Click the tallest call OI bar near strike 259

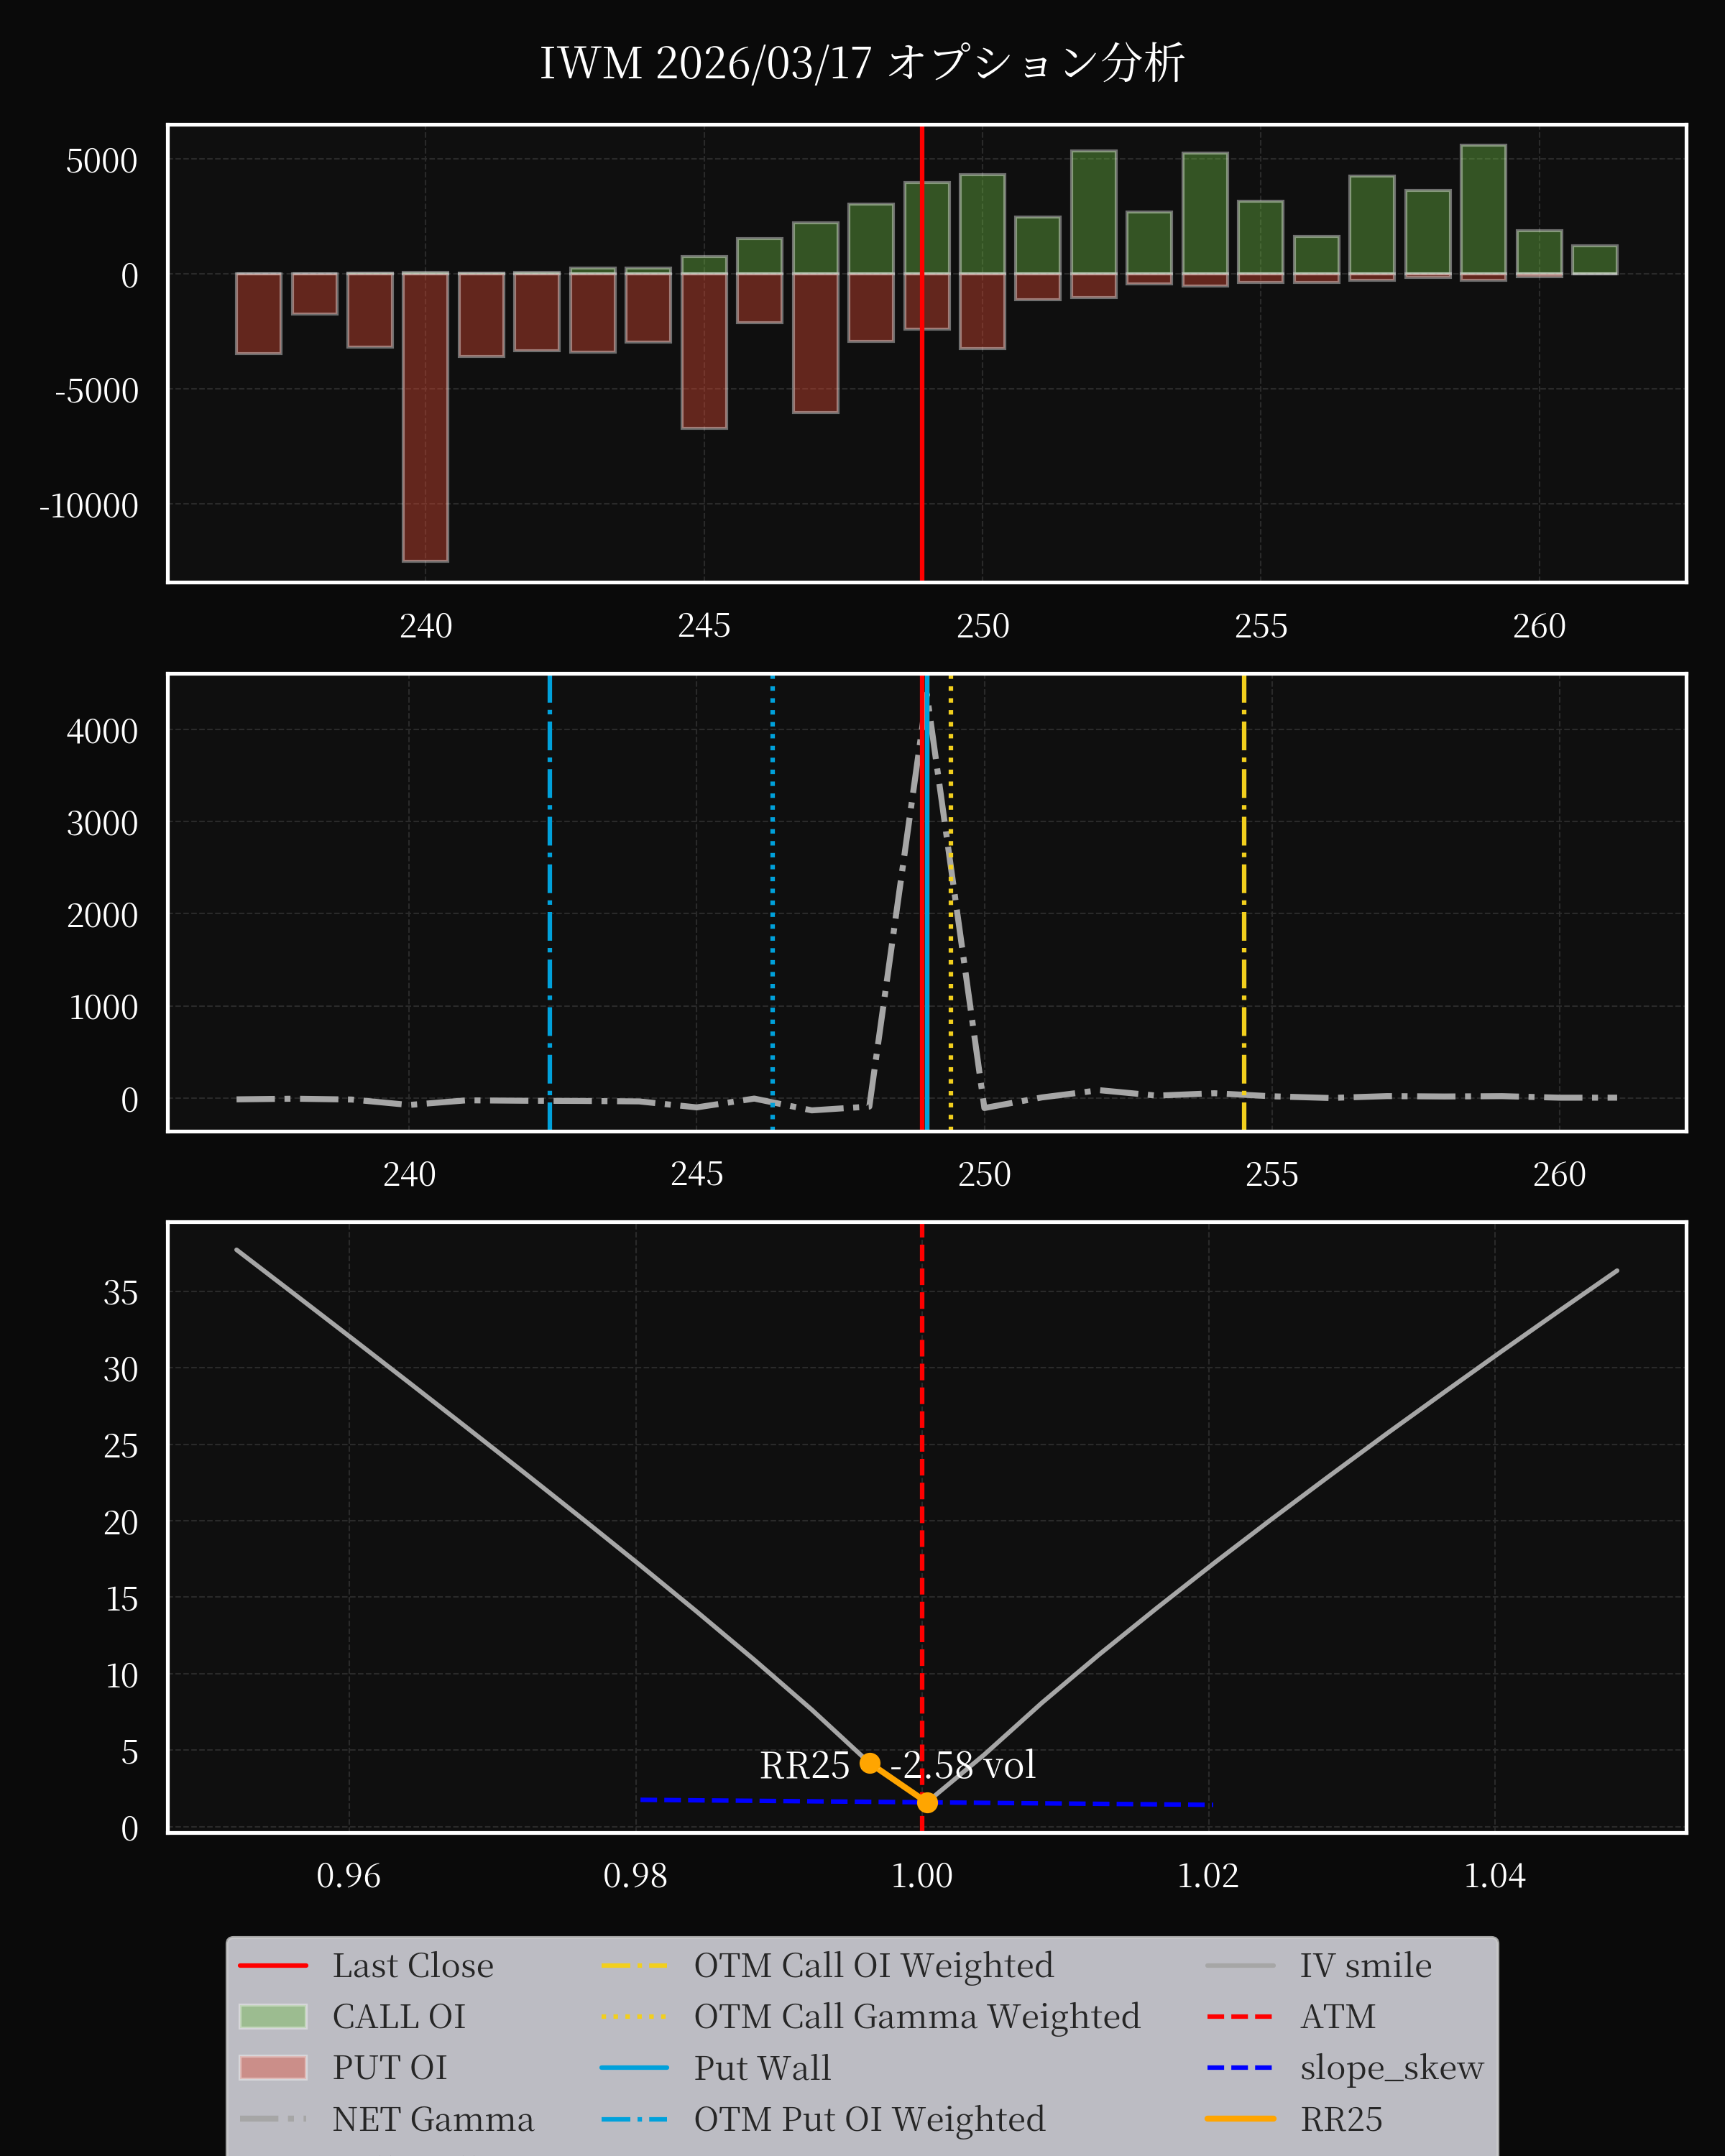tap(1483, 209)
